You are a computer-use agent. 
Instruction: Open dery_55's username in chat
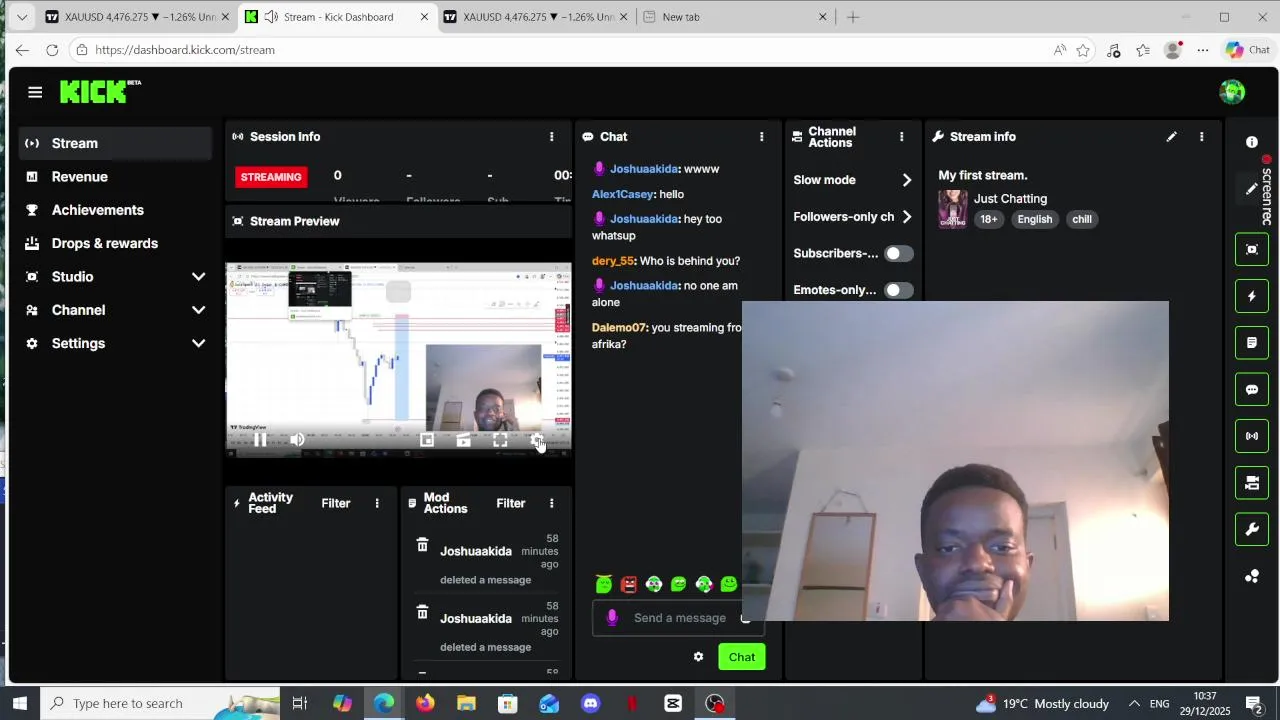tap(613, 261)
